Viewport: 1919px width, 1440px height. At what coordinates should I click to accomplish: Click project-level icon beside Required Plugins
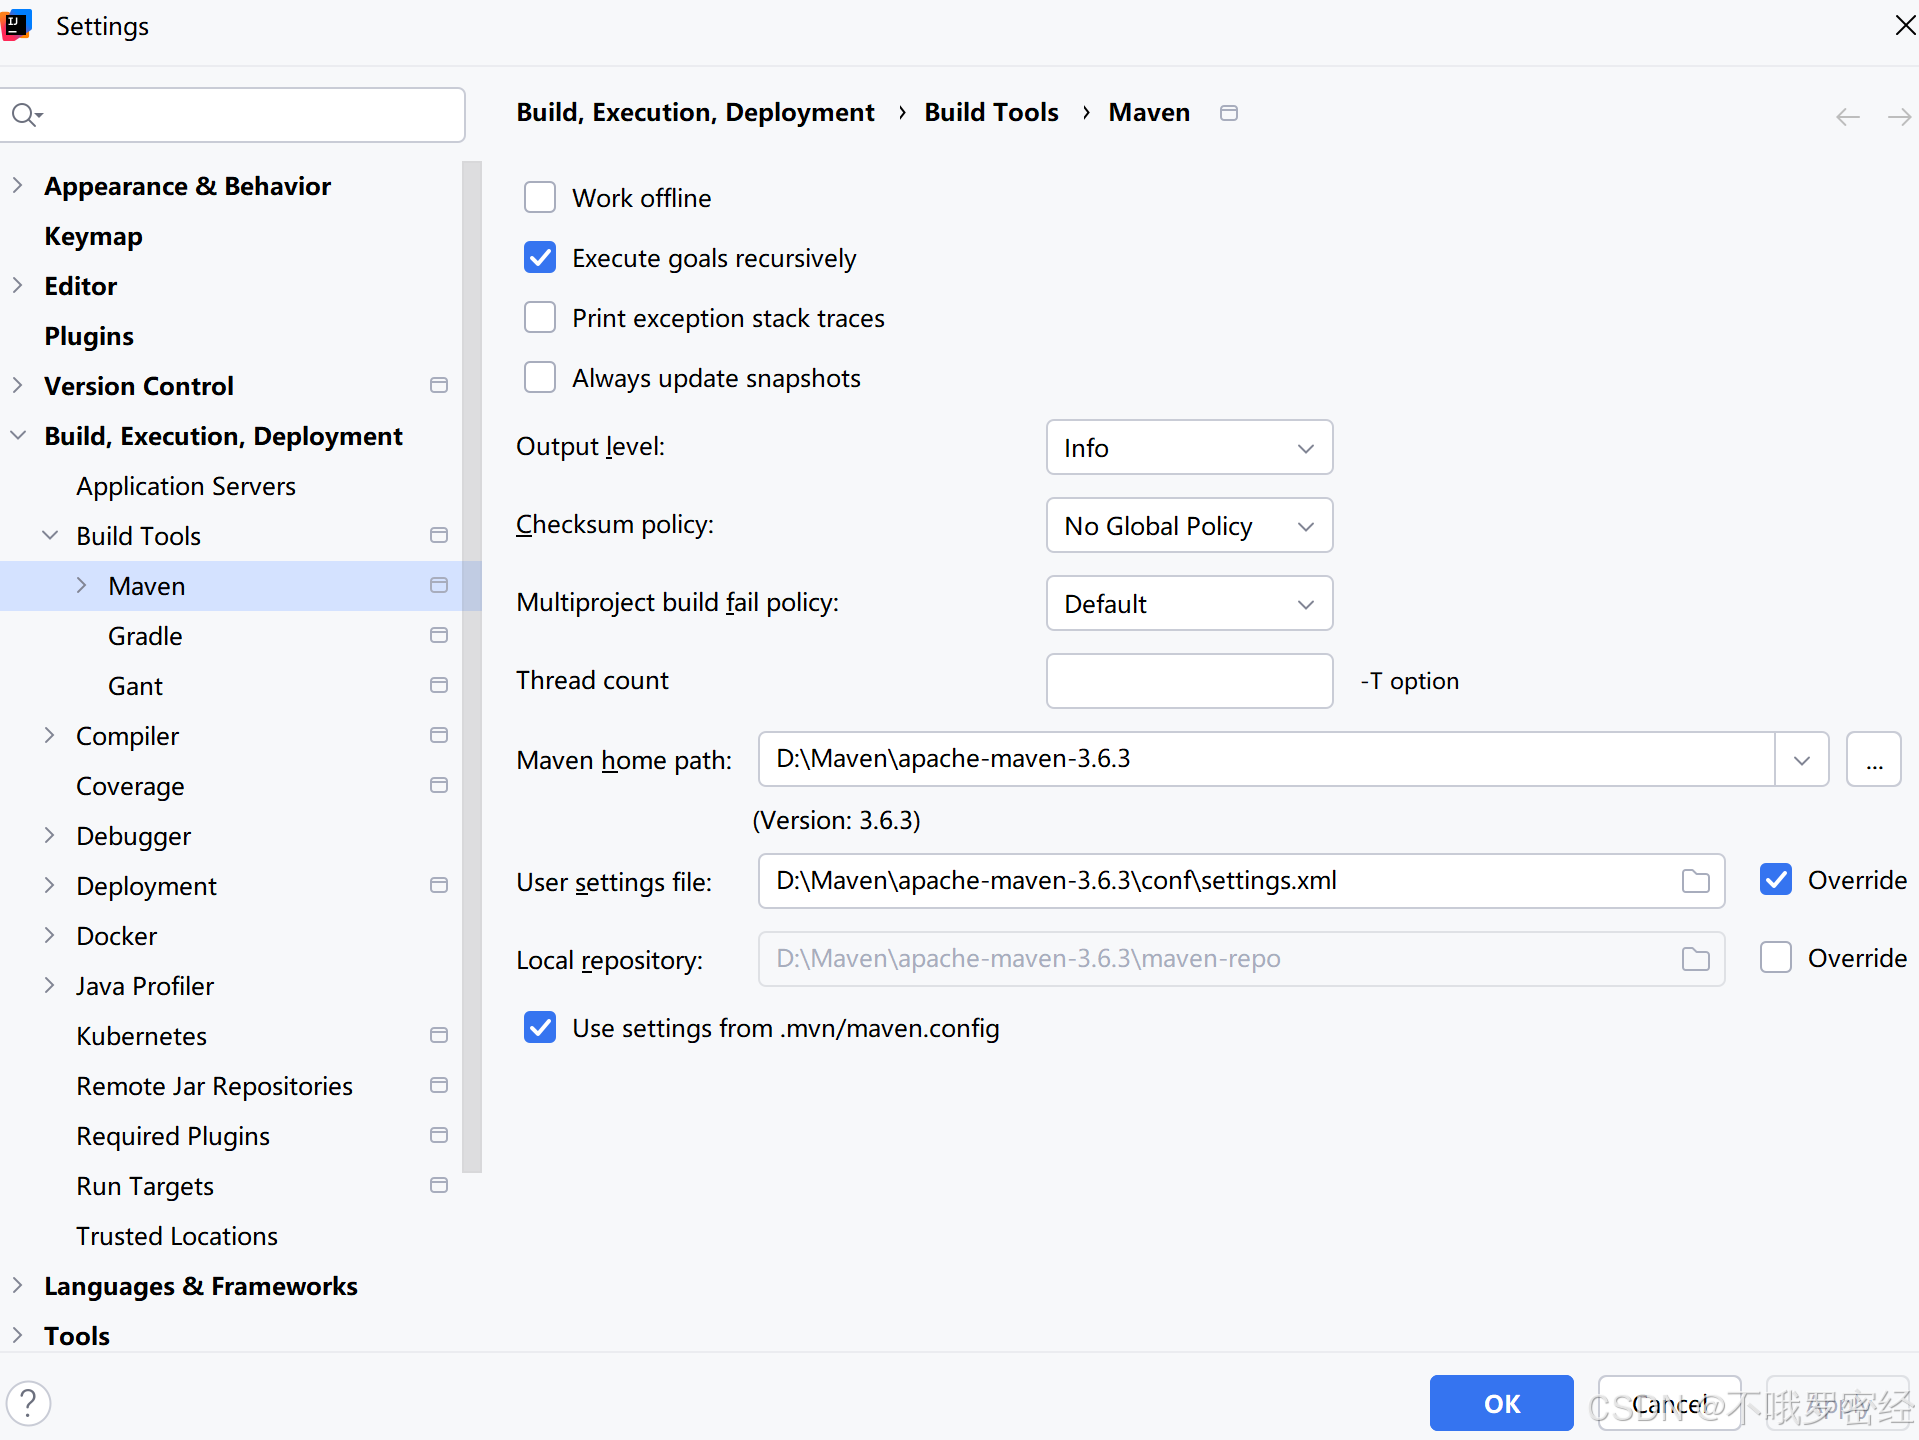coord(438,1135)
